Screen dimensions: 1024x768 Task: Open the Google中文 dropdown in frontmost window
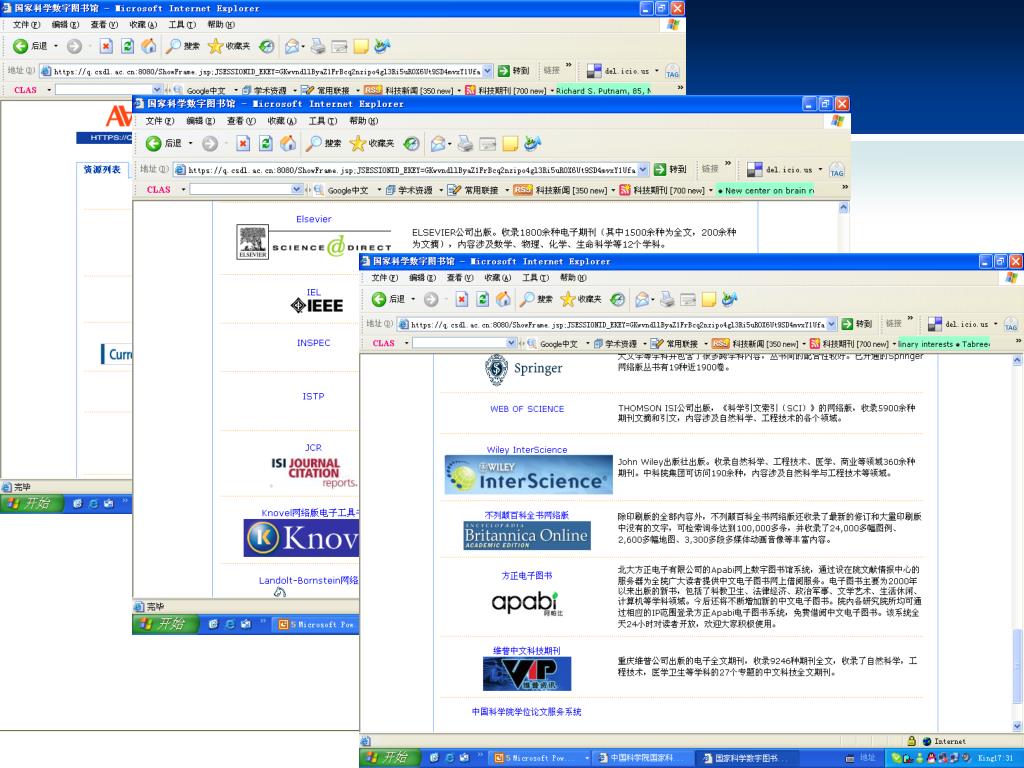coord(587,344)
